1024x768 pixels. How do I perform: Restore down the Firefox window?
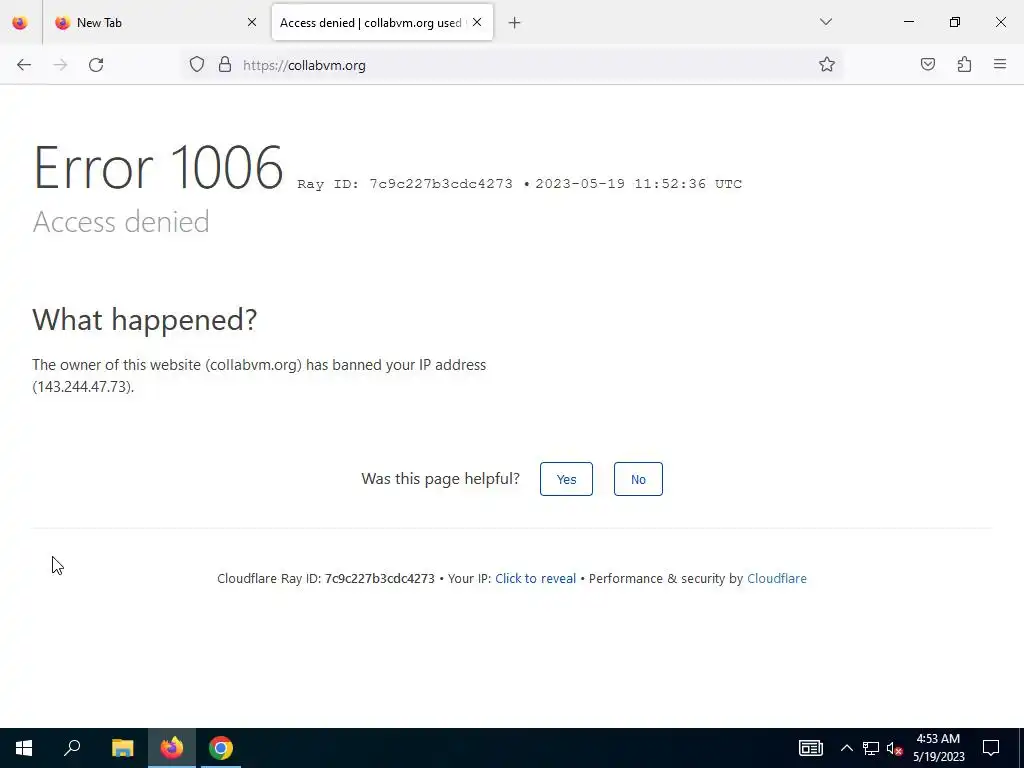[955, 22]
